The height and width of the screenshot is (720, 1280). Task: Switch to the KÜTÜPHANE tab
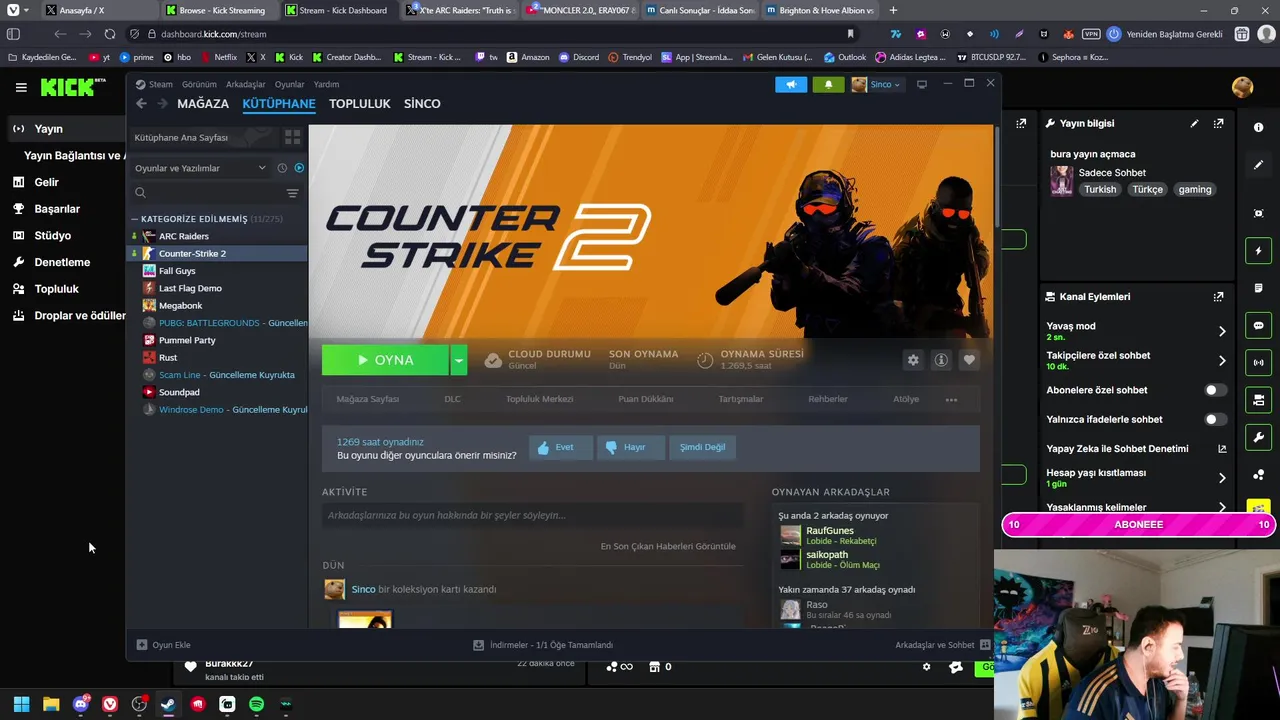[x=279, y=103]
